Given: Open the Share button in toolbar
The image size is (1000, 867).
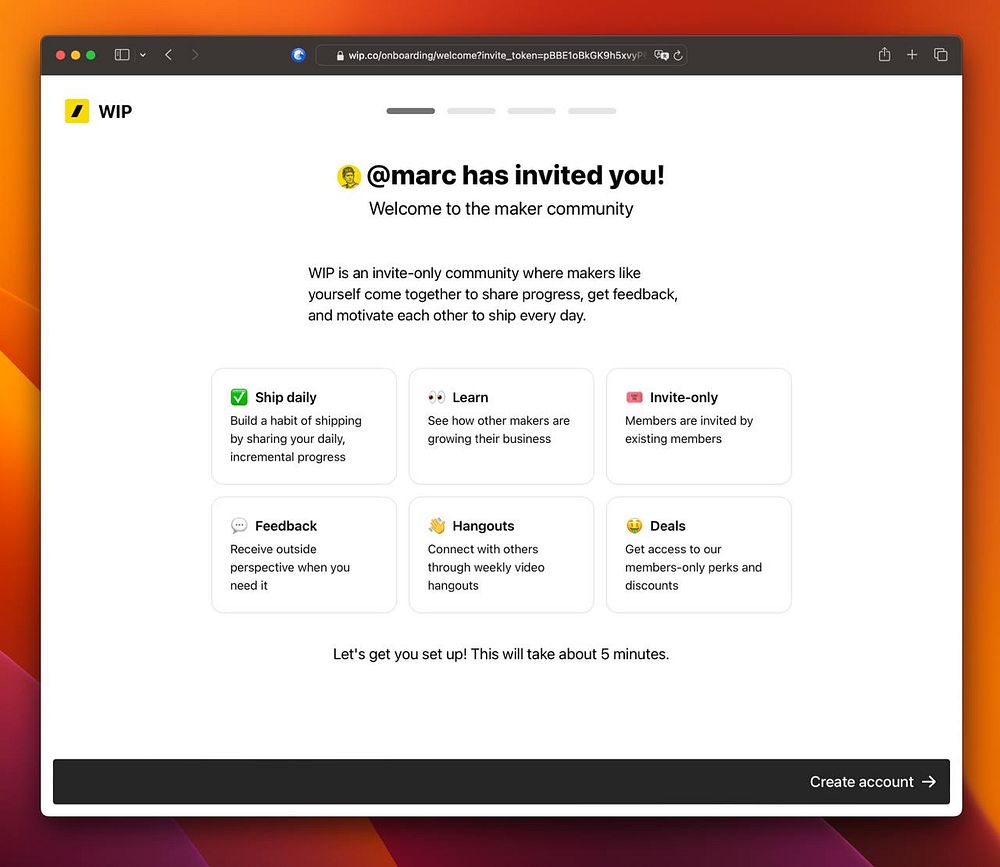Looking at the screenshot, I should [884, 54].
